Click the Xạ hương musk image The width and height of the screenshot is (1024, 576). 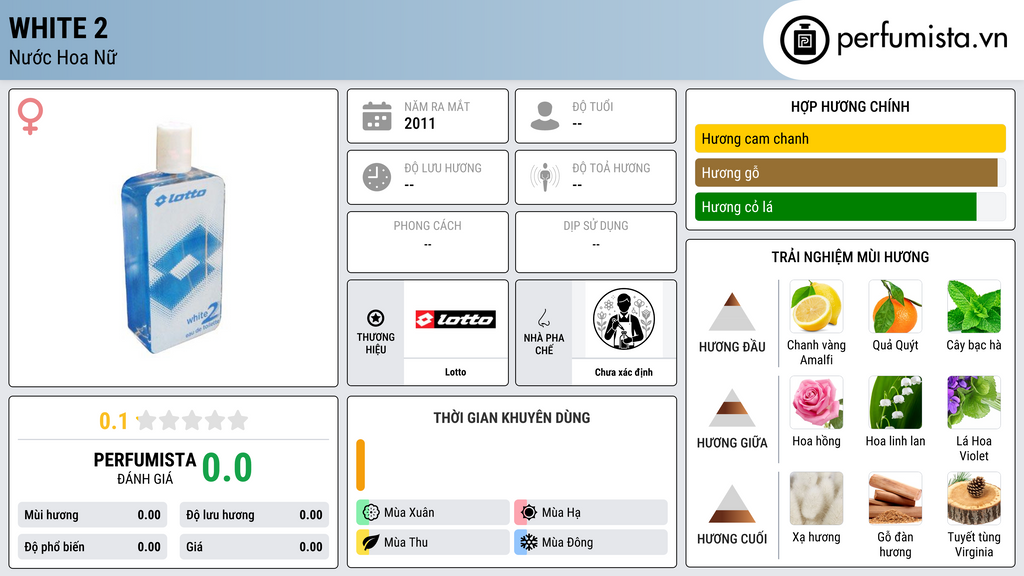[x=816, y=499]
